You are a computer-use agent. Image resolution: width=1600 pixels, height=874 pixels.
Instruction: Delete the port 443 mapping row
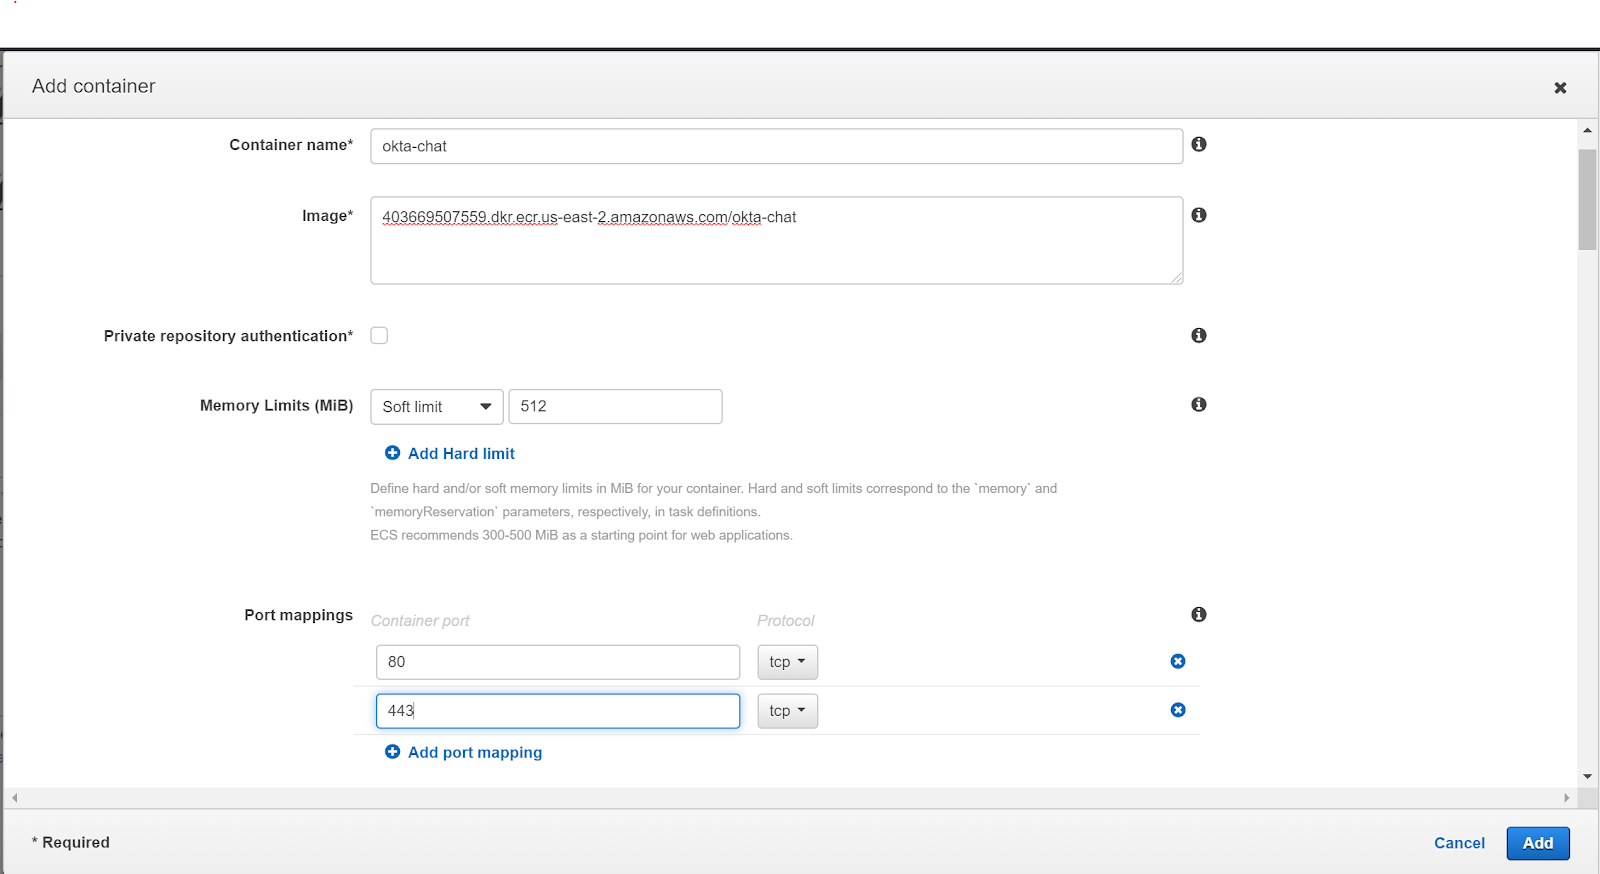tap(1177, 710)
